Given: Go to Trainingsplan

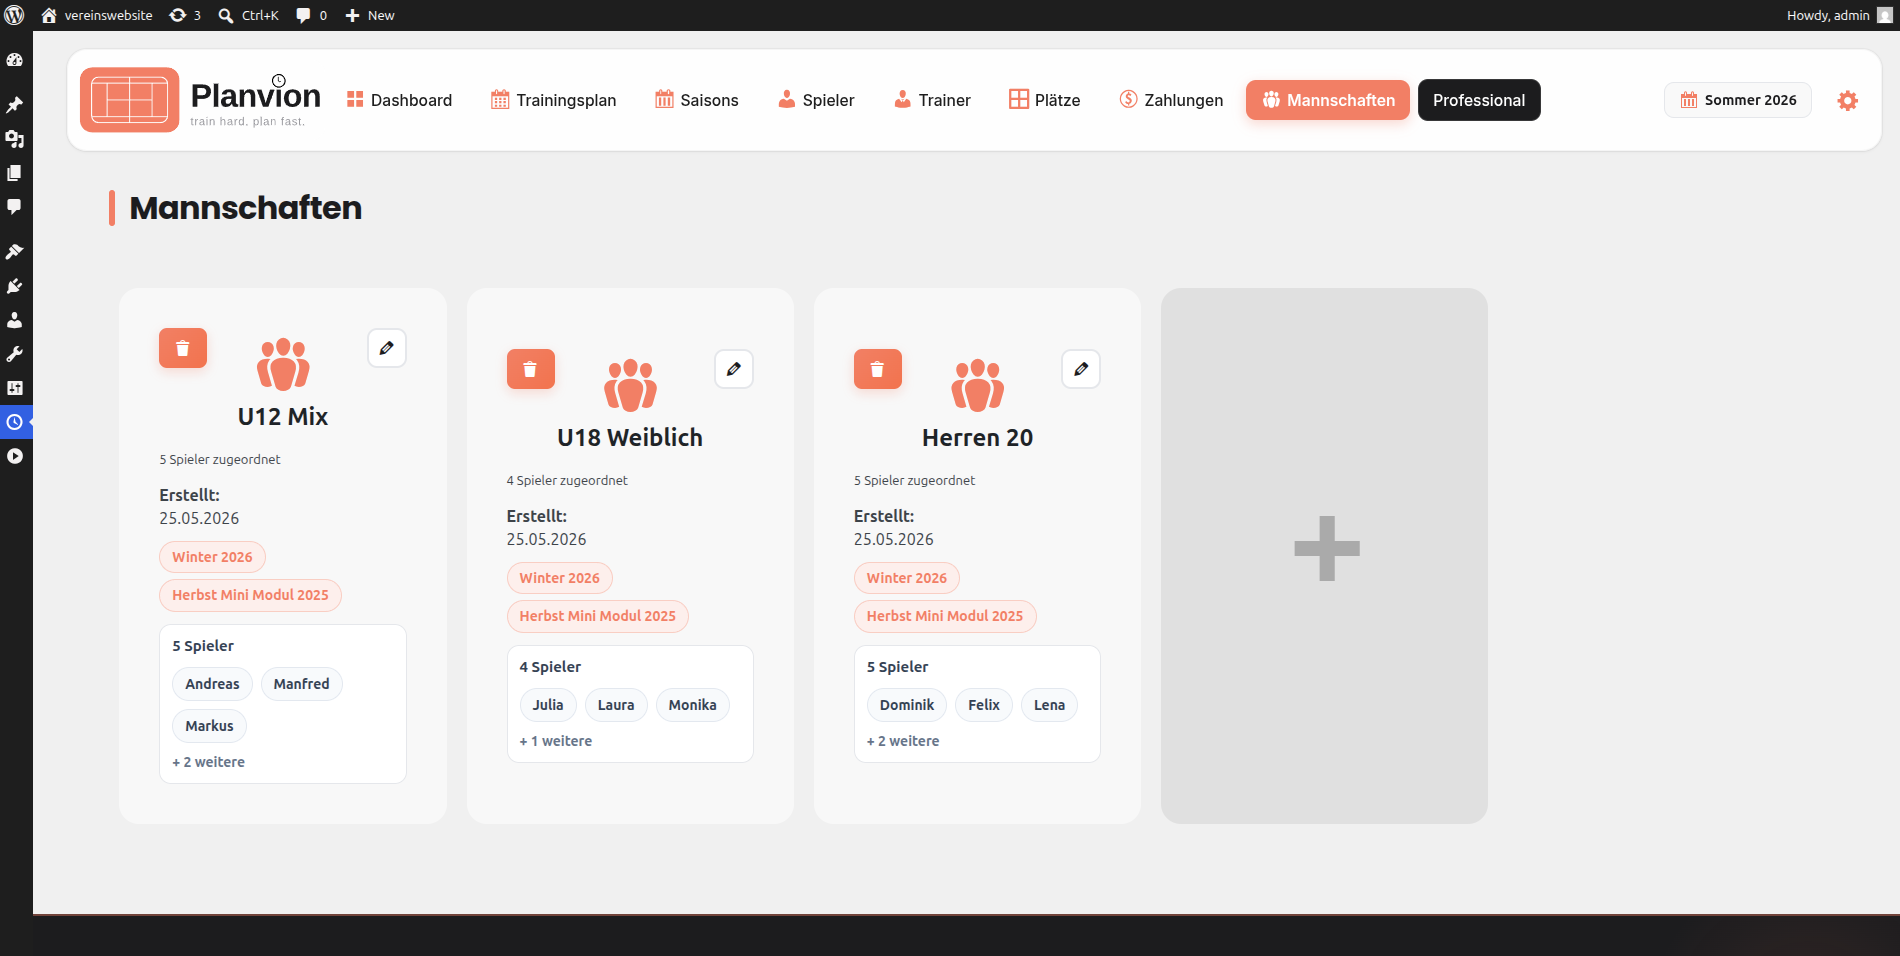Looking at the screenshot, I should 554,100.
